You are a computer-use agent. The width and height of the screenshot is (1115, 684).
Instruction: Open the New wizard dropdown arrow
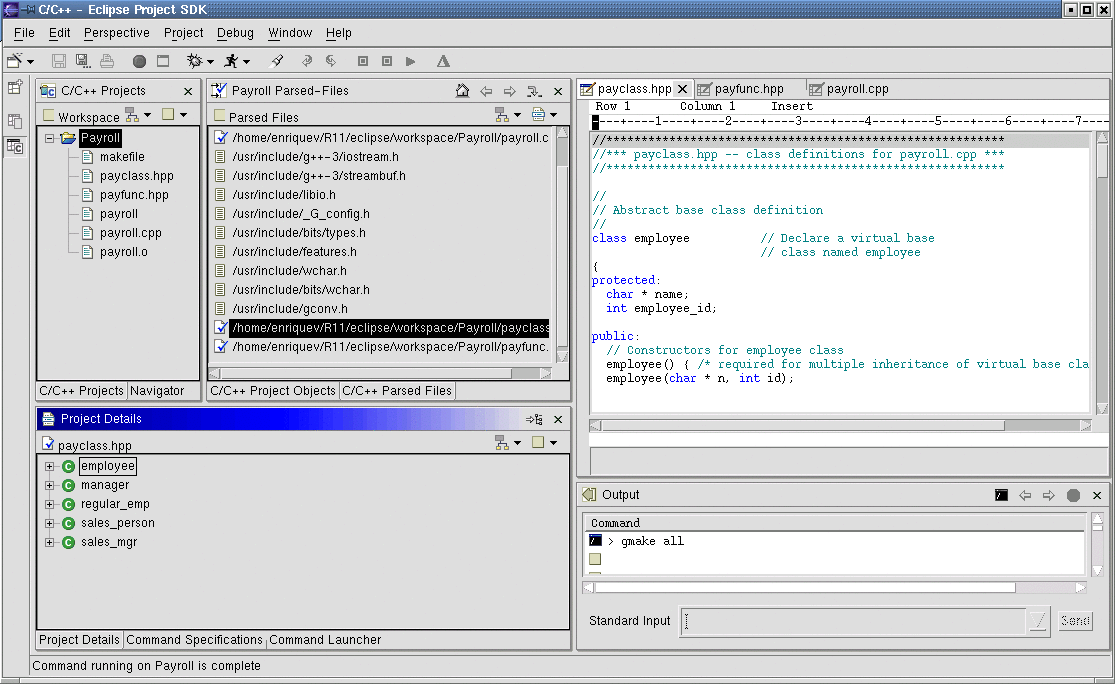[x=31, y=62]
